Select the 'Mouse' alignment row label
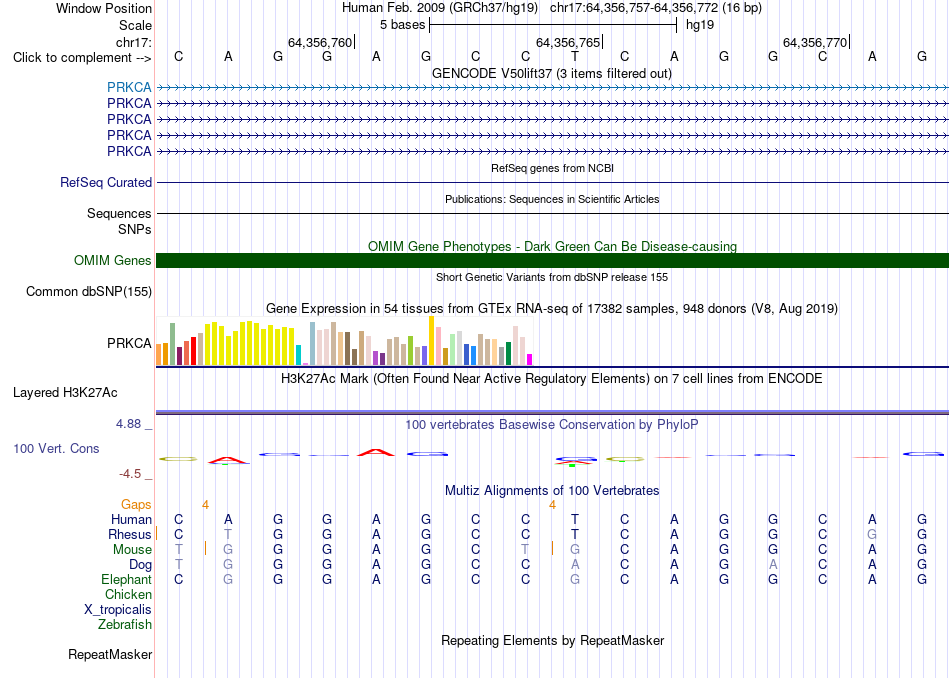Image resolution: width=950 pixels, height=678 pixels. (132, 550)
